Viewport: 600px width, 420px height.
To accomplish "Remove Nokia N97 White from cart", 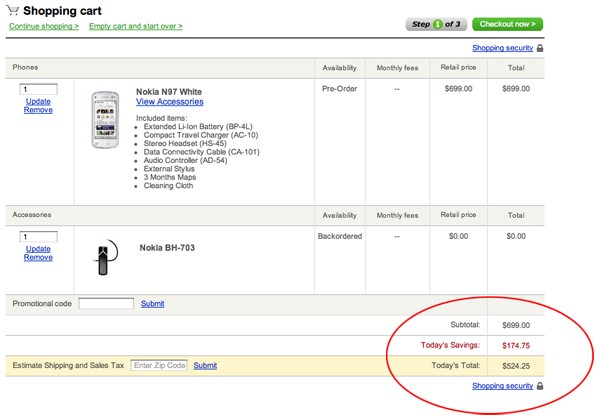I will pos(38,110).
